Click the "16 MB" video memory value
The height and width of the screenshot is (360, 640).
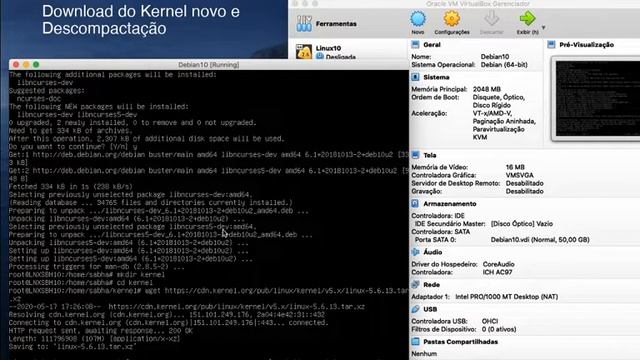[x=515, y=167]
